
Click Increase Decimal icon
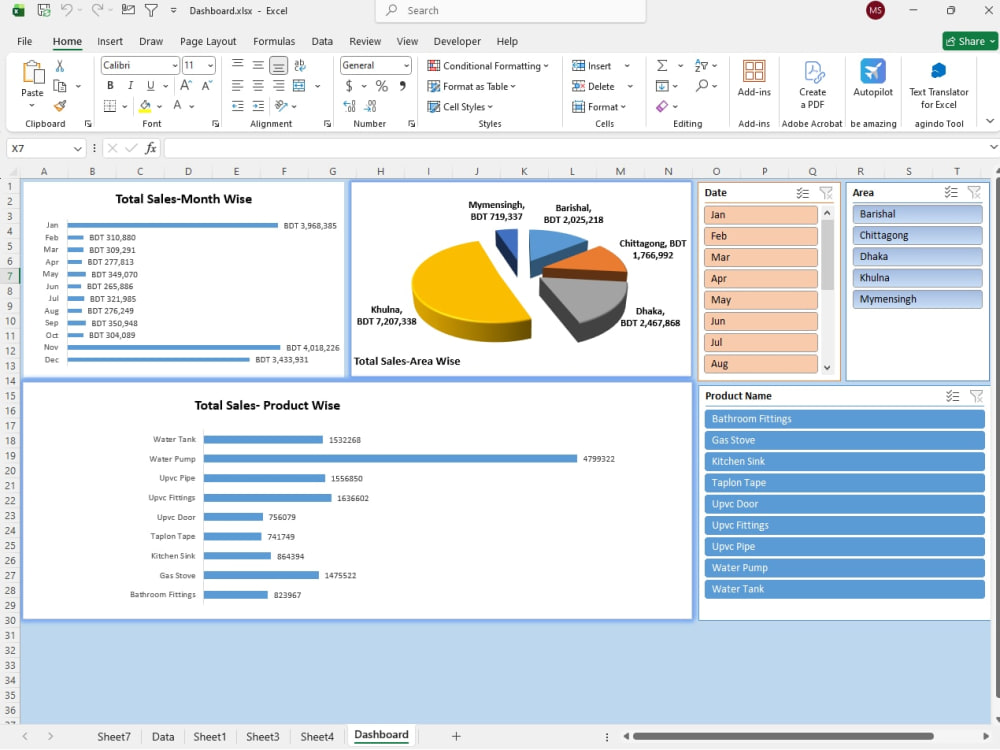tap(349, 106)
